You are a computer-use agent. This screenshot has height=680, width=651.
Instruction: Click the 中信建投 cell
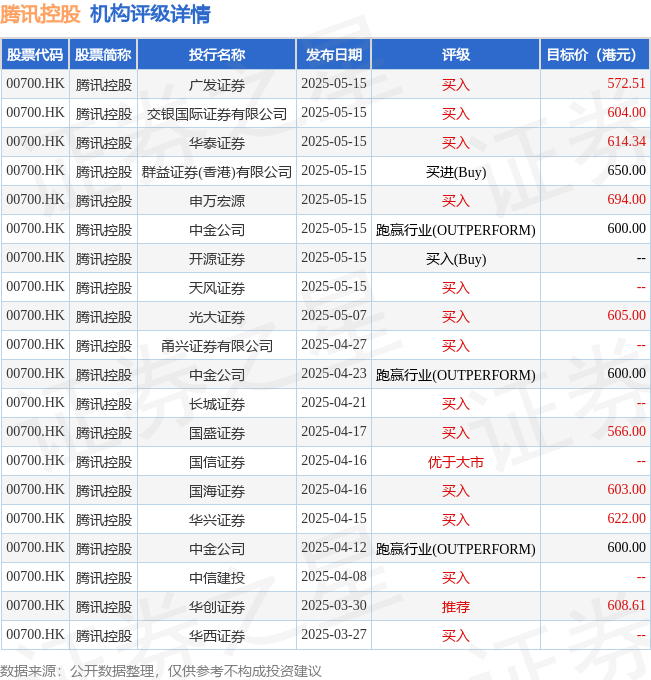click(217, 578)
